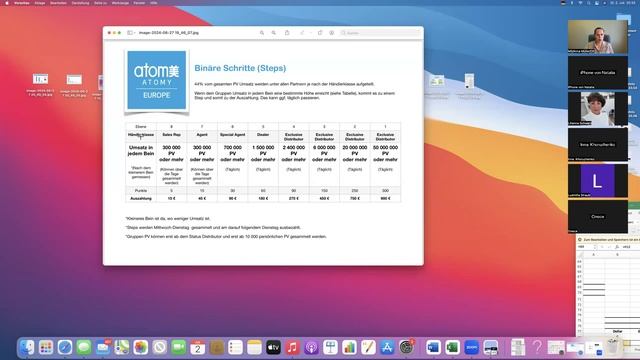This screenshot has width=640, height=360.
Task: Open Messages from the dock
Action: [x=84, y=347]
